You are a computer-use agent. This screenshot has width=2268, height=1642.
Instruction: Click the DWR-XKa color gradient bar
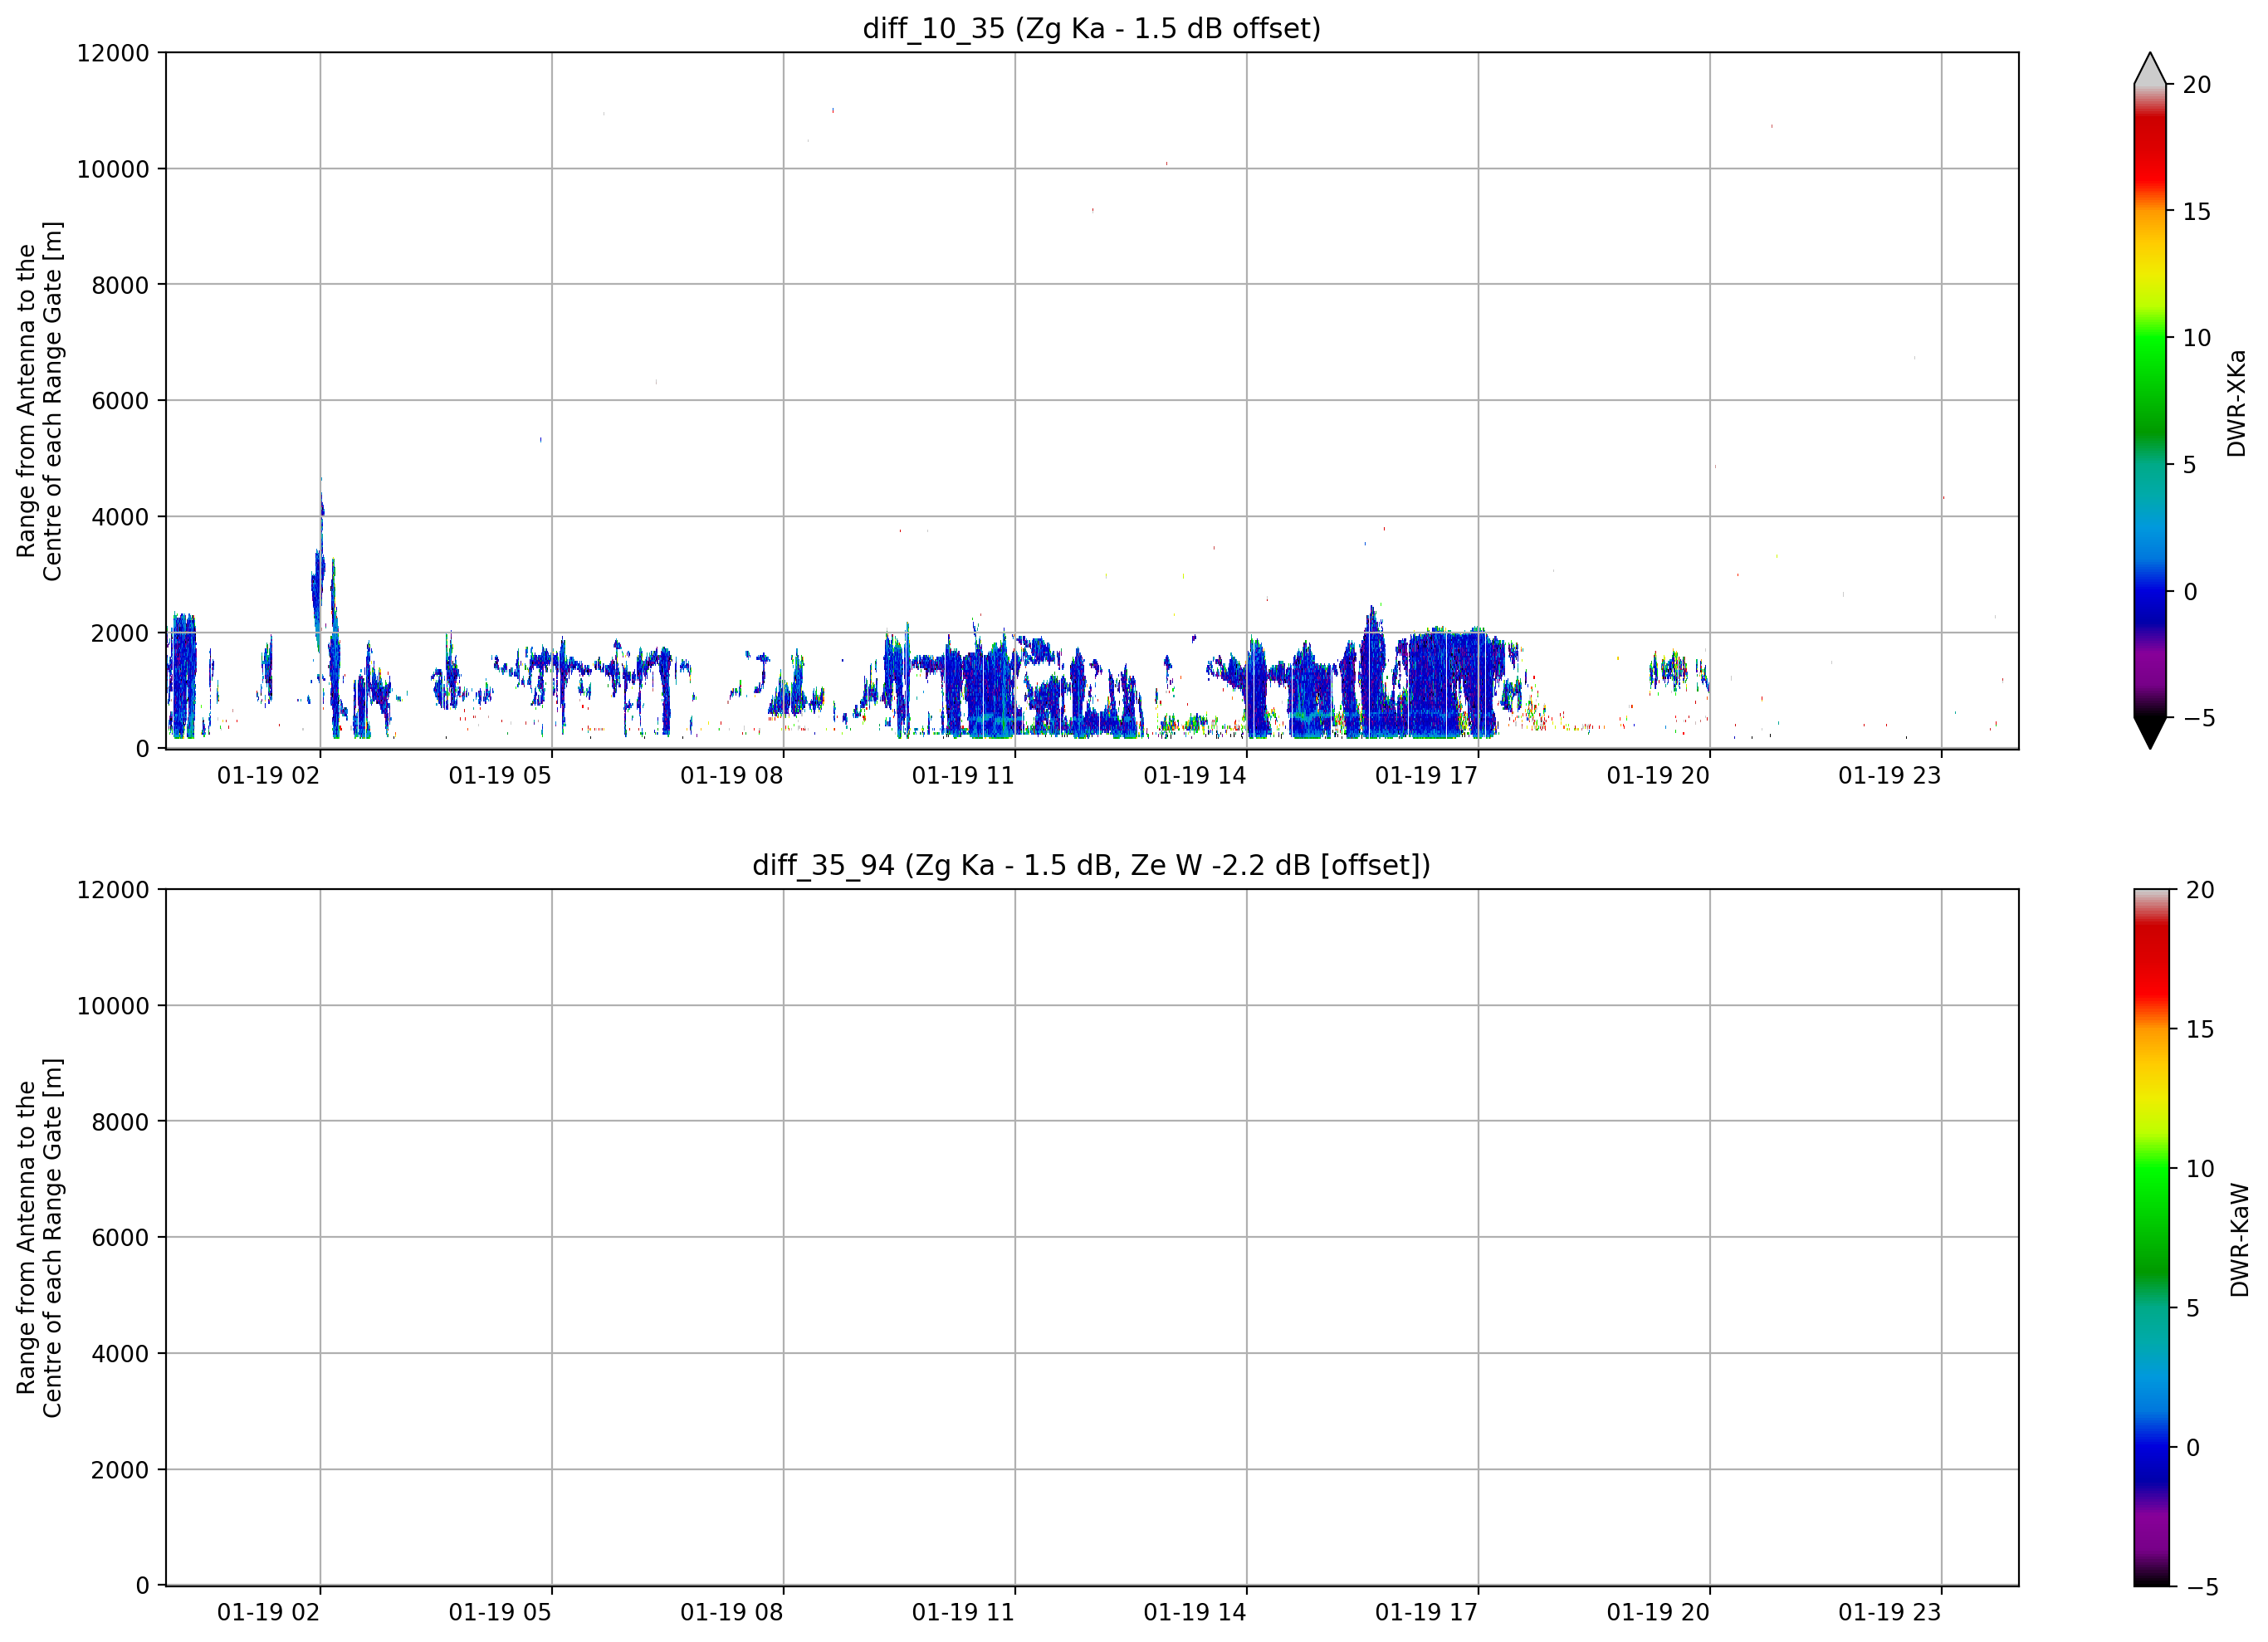(2150, 401)
